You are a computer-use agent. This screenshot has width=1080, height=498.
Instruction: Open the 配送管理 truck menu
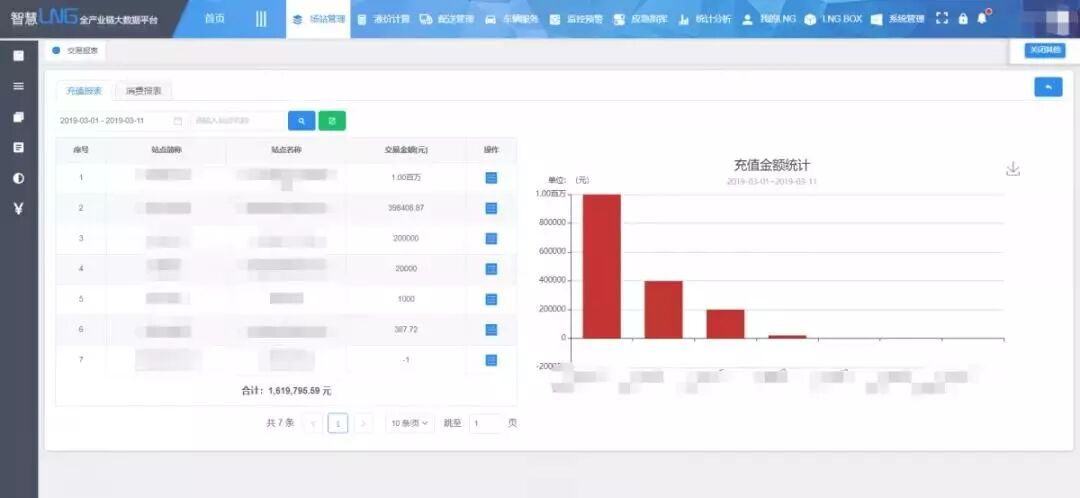[446, 19]
